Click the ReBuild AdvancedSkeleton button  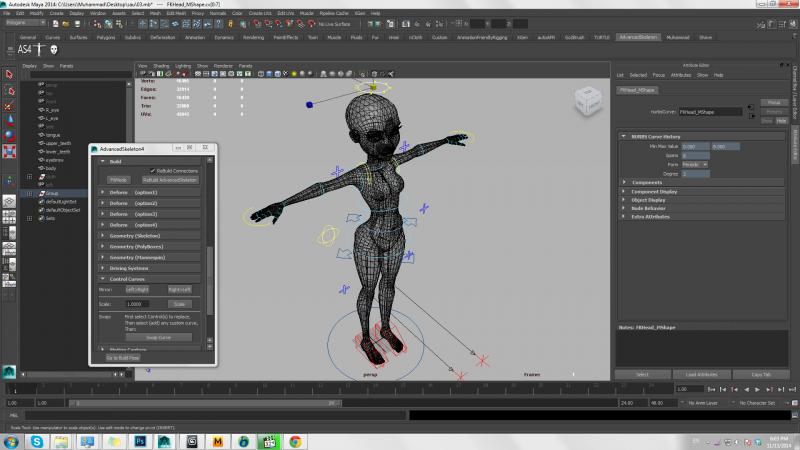pos(170,180)
